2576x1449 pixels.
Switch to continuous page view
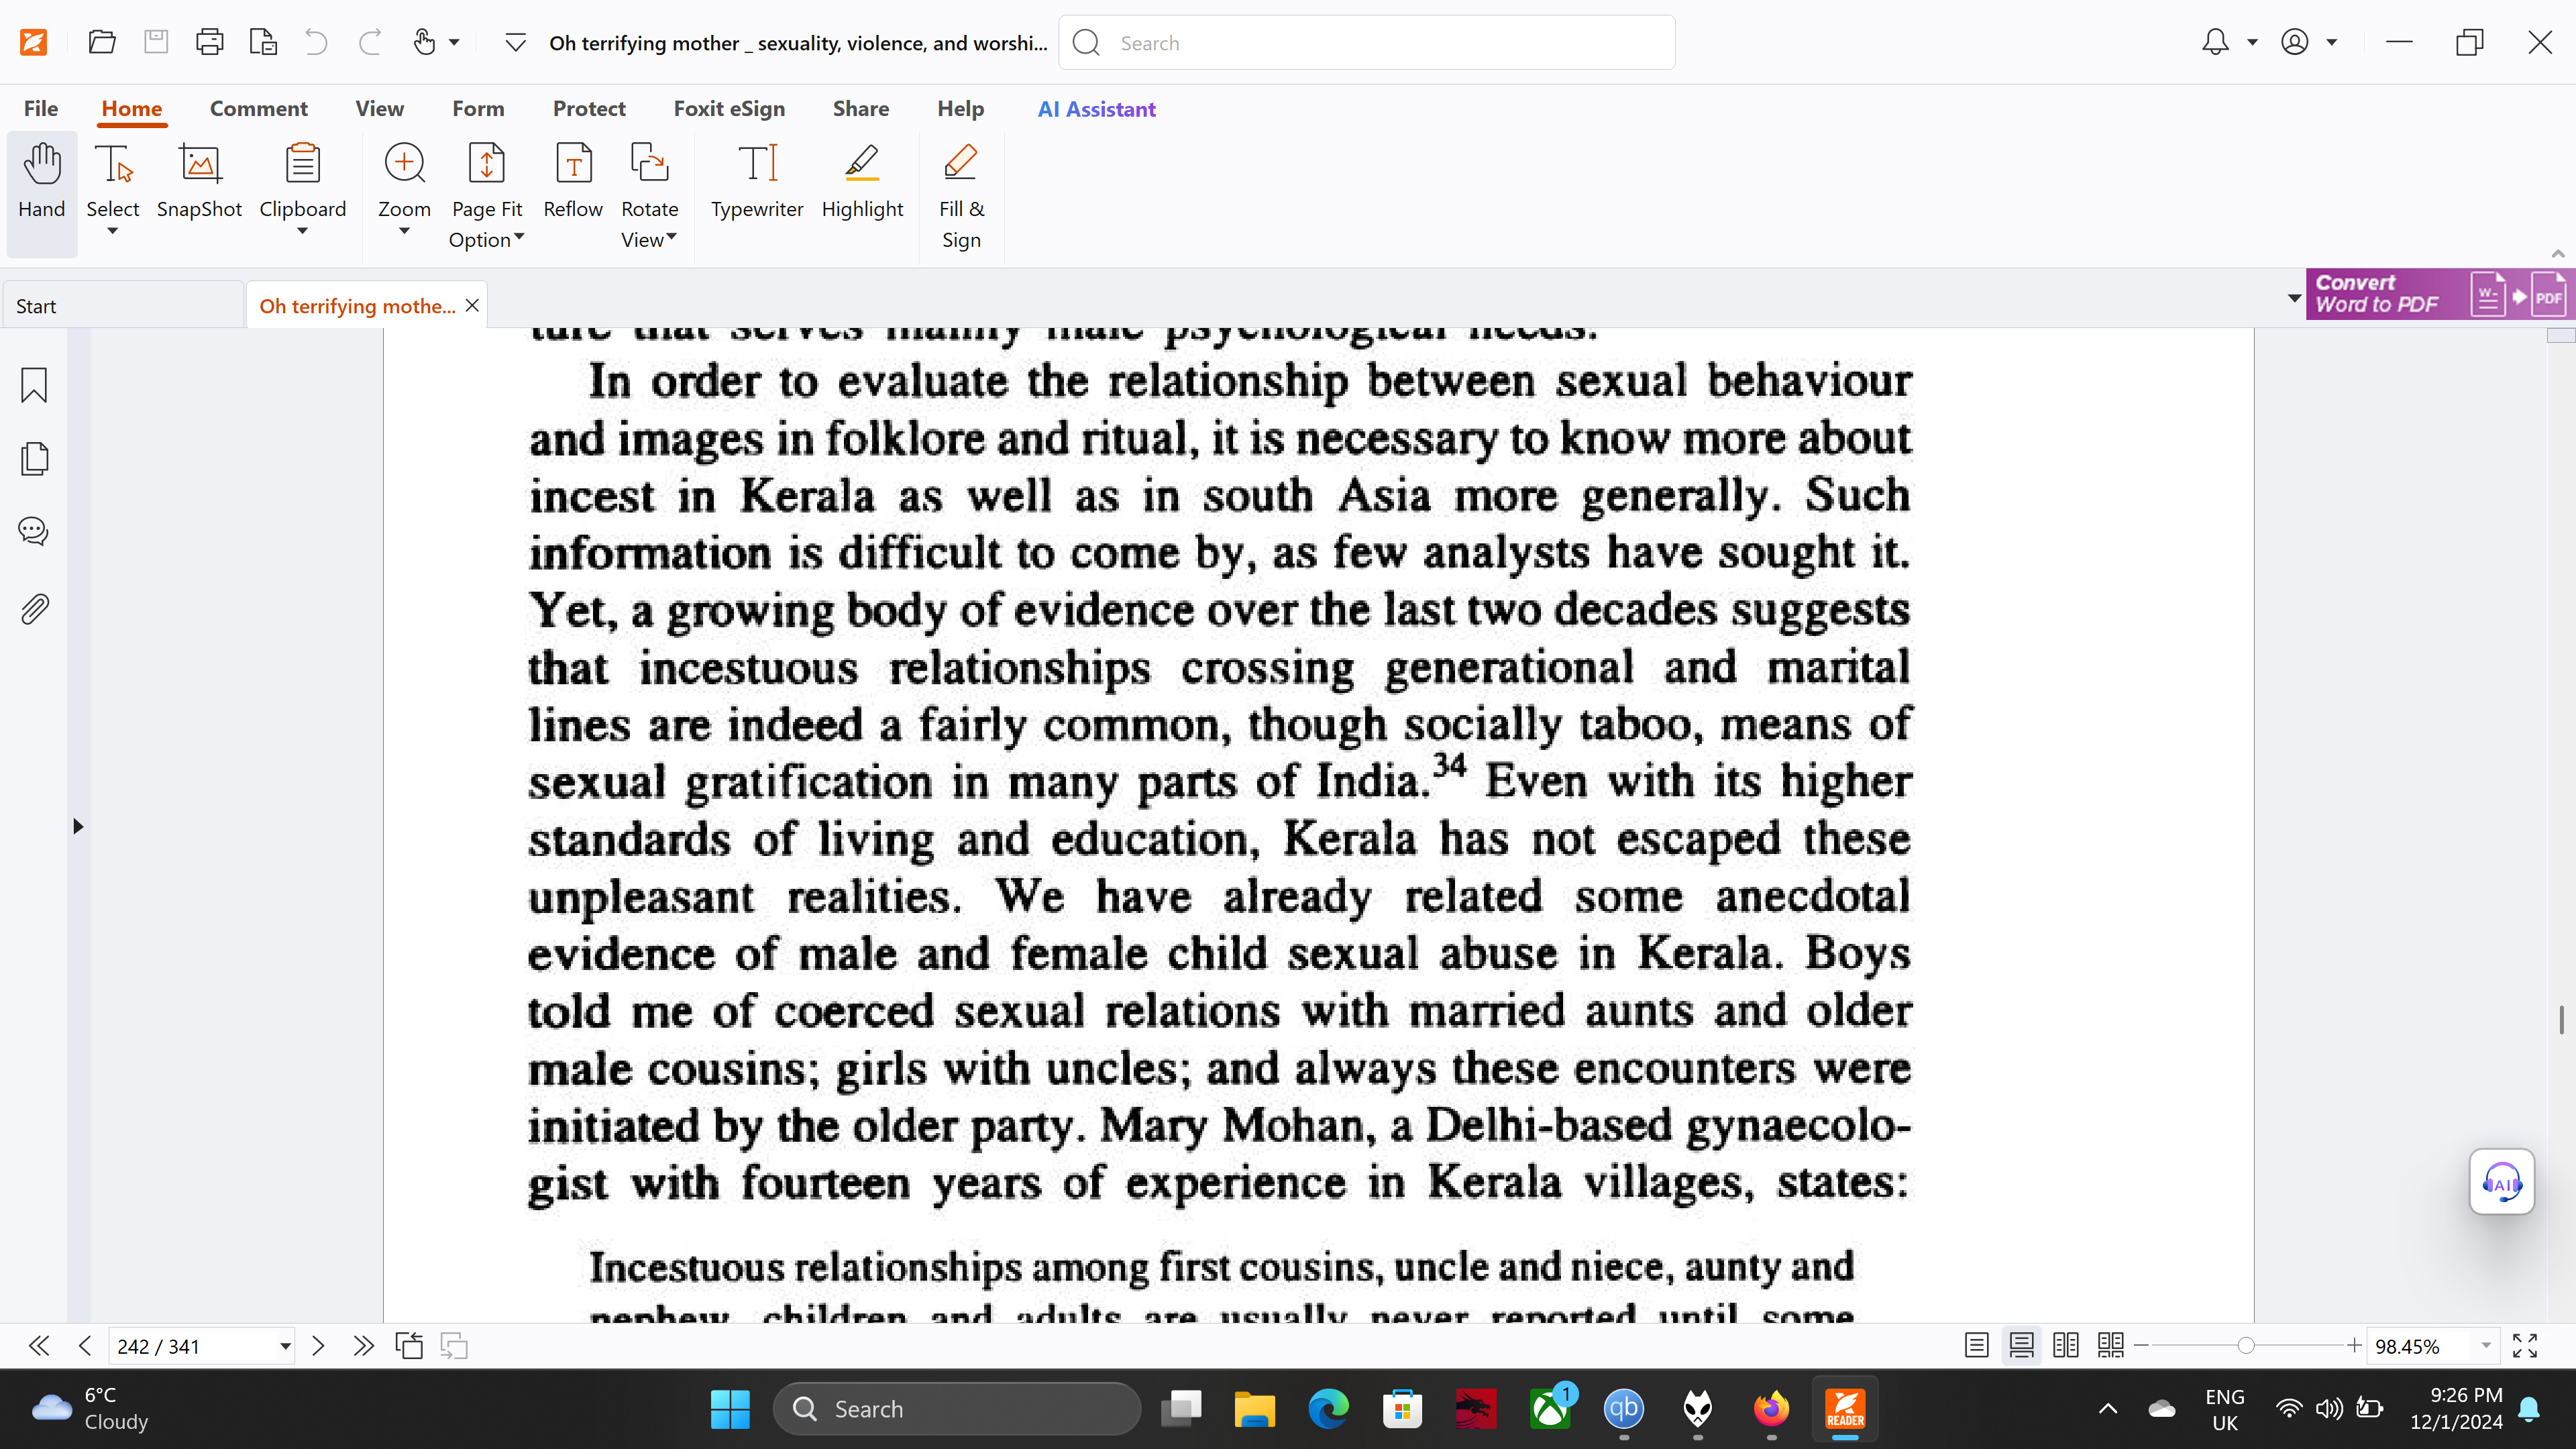(2021, 1346)
